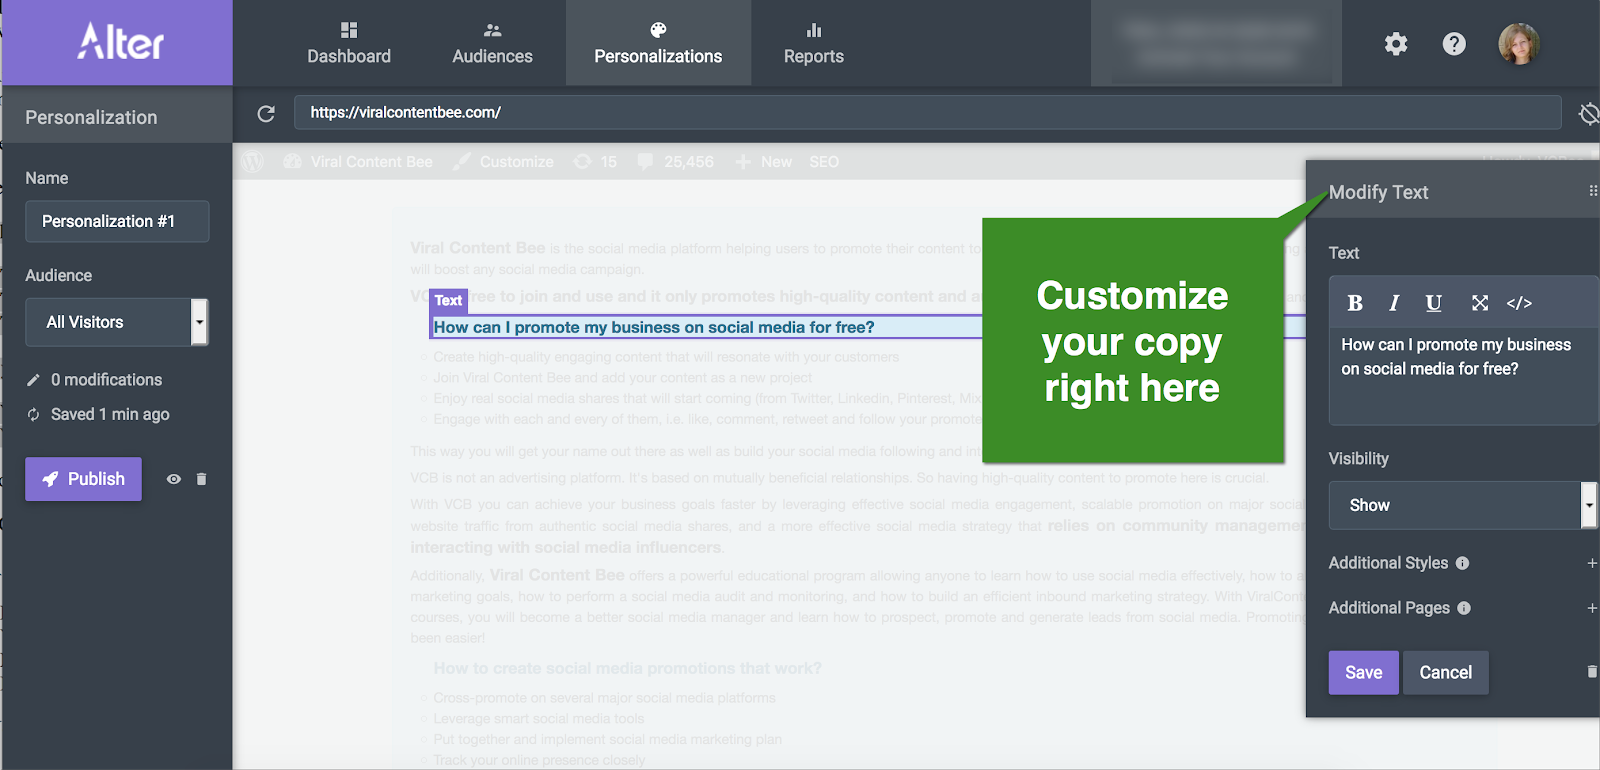The width and height of the screenshot is (1600, 770).
Task: Open the HTML code view icon
Action: click(x=1519, y=303)
